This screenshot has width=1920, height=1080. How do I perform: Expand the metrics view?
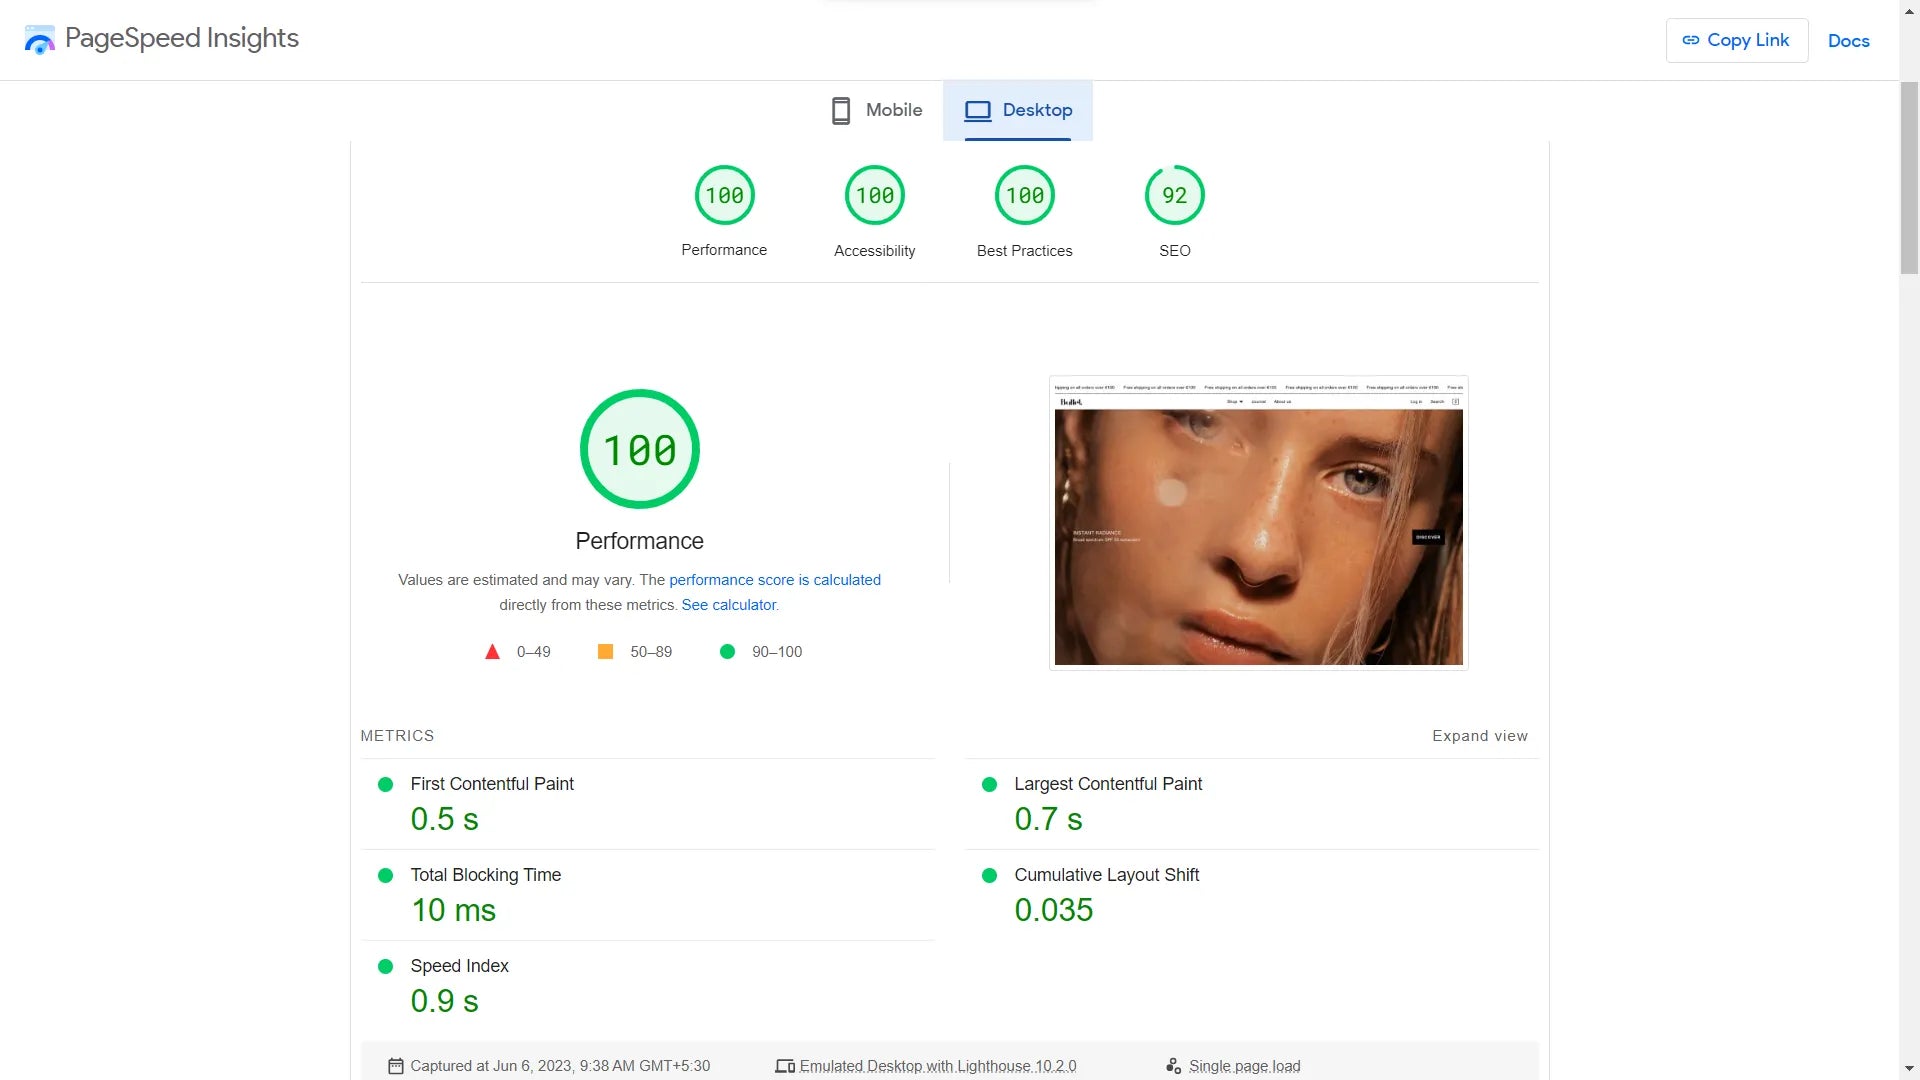click(1479, 736)
